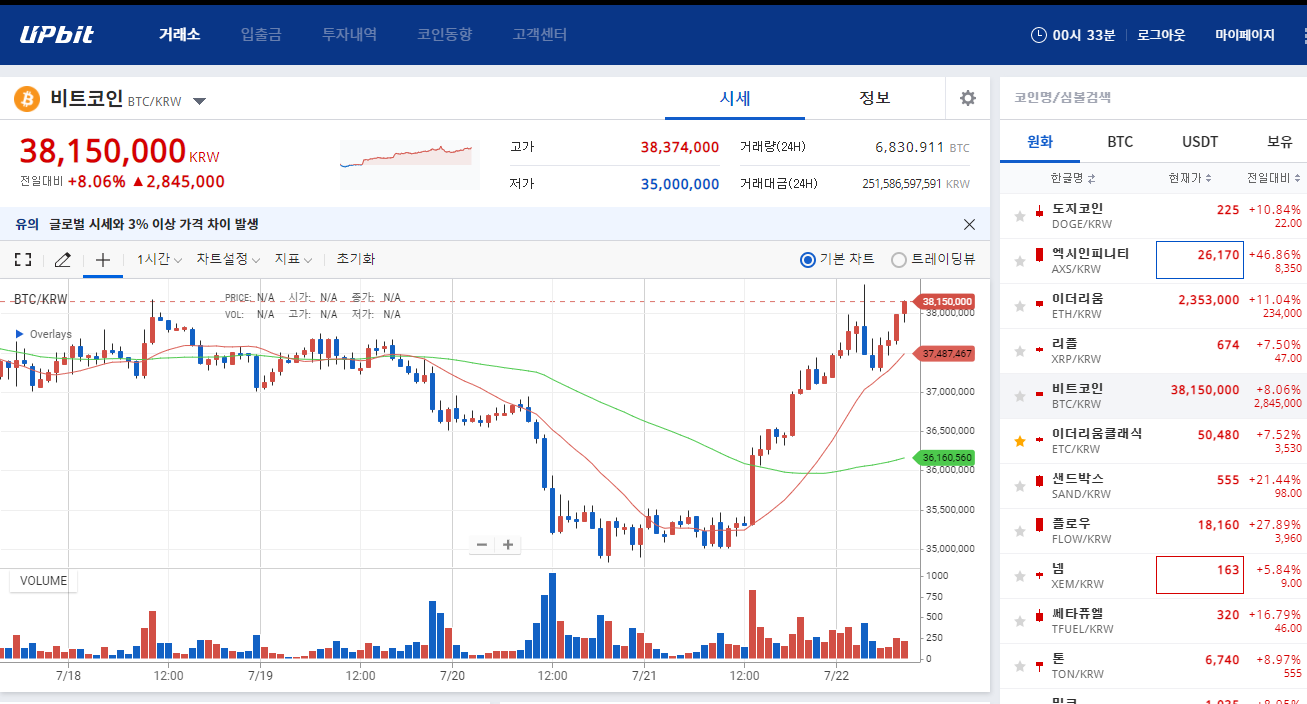Screen dimensions: 1307x704
Task: Select 기본 차트 radio button
Action: 808,259
